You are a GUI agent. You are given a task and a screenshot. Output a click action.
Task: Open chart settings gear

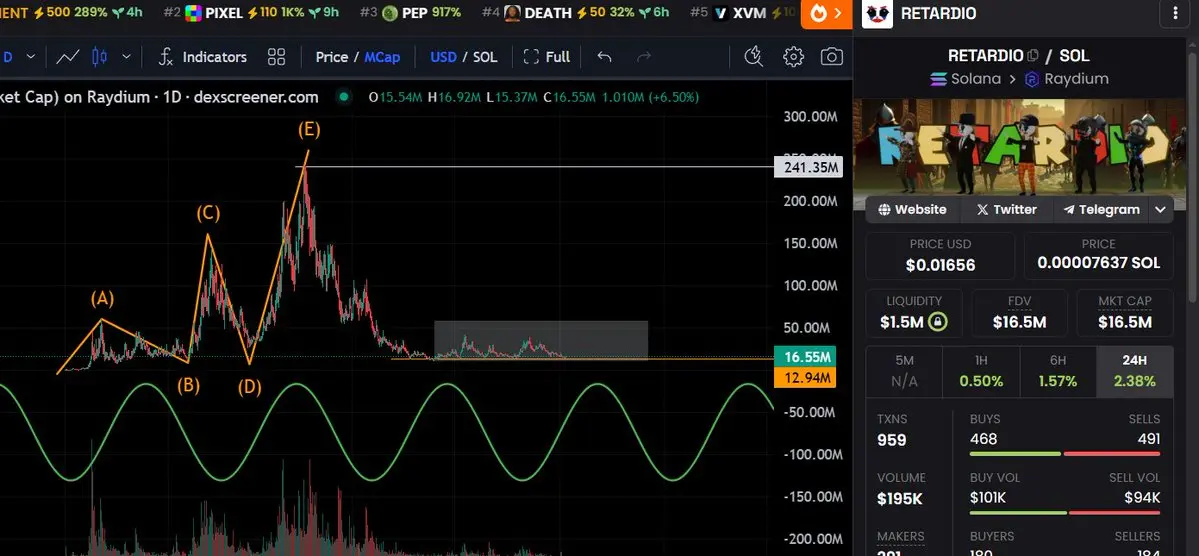[x=794, y=57]
